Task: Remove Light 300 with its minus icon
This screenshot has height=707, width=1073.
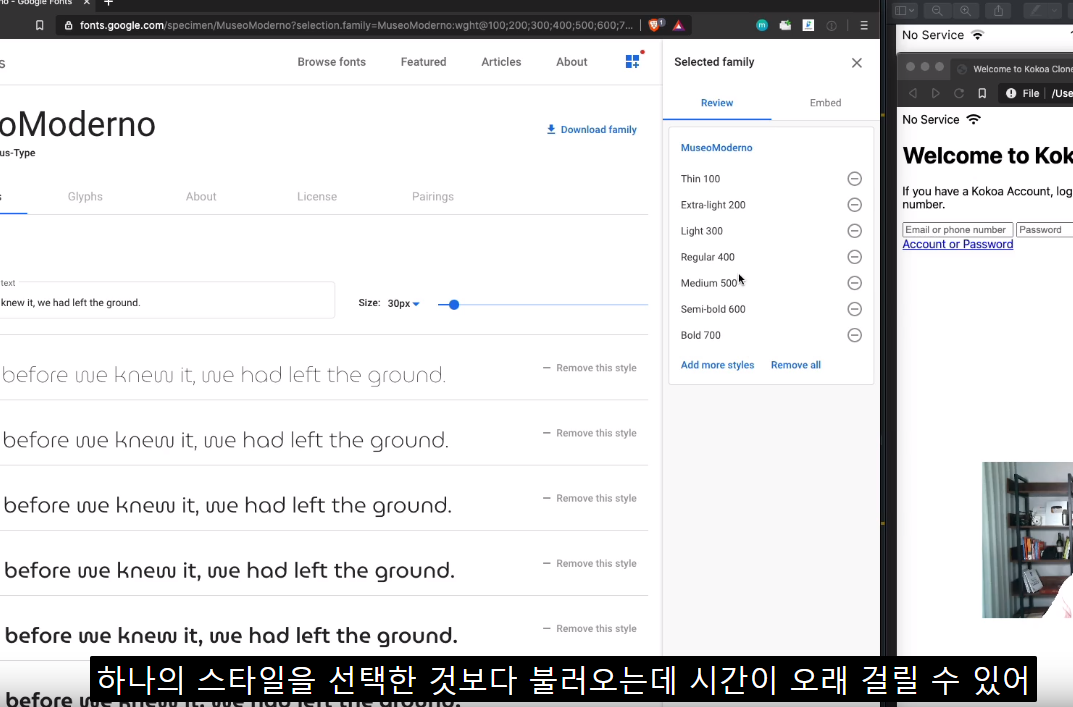Action: (x=855, y=231)
